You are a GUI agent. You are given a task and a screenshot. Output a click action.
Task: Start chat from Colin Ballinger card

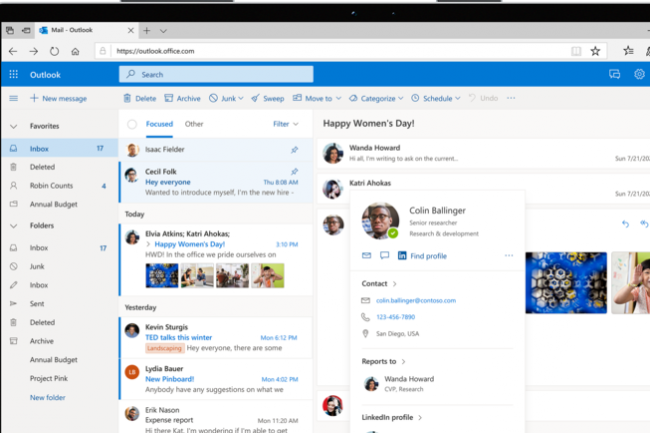click(x=385, y=255)
